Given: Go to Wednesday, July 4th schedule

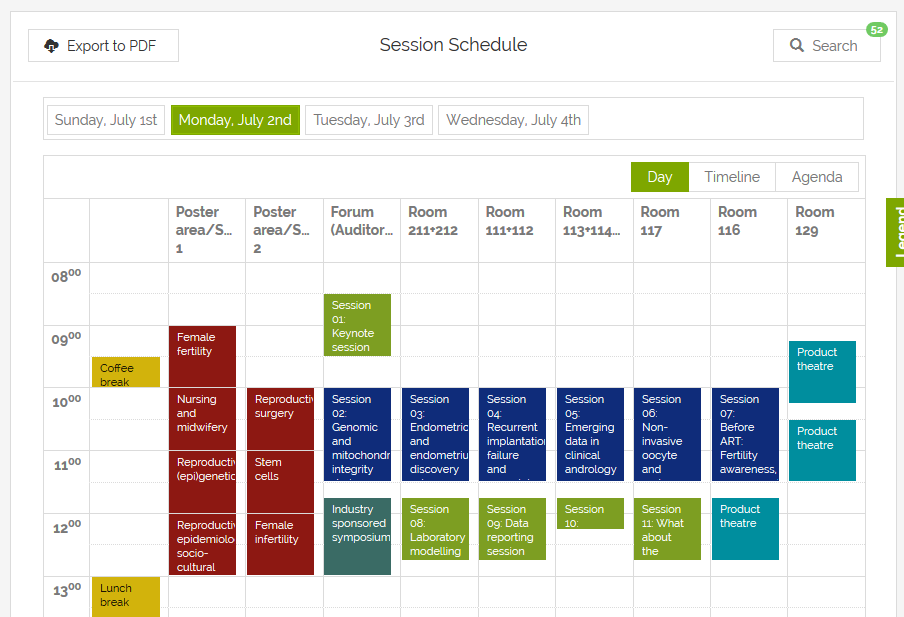Looking at the screenshot, I should click(513, 120).
